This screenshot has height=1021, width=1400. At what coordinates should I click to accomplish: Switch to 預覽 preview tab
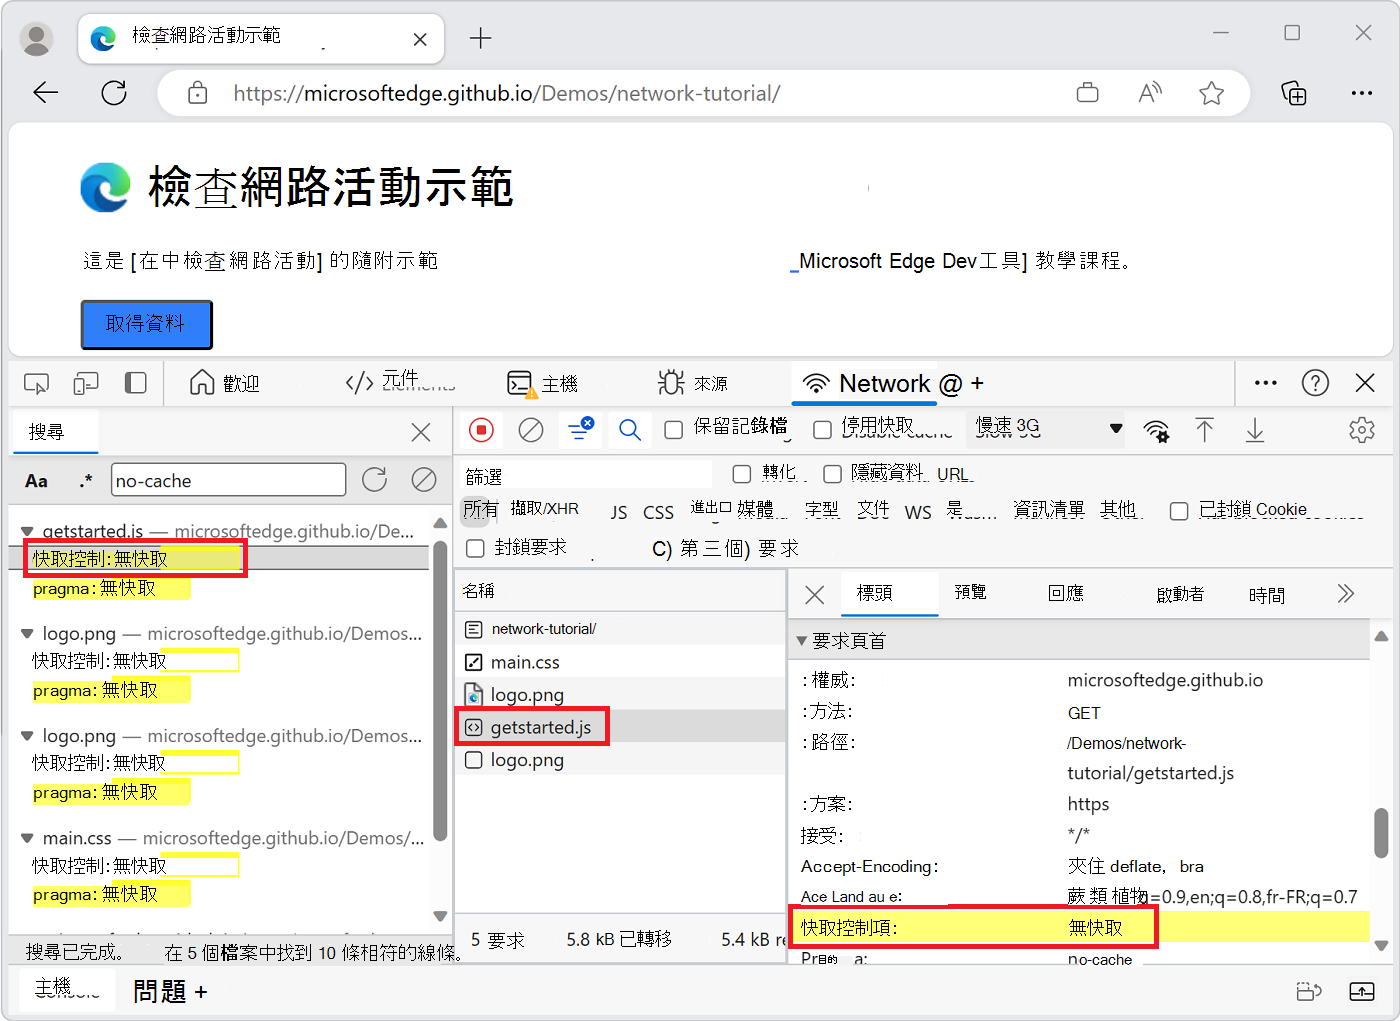pos(970,592)
